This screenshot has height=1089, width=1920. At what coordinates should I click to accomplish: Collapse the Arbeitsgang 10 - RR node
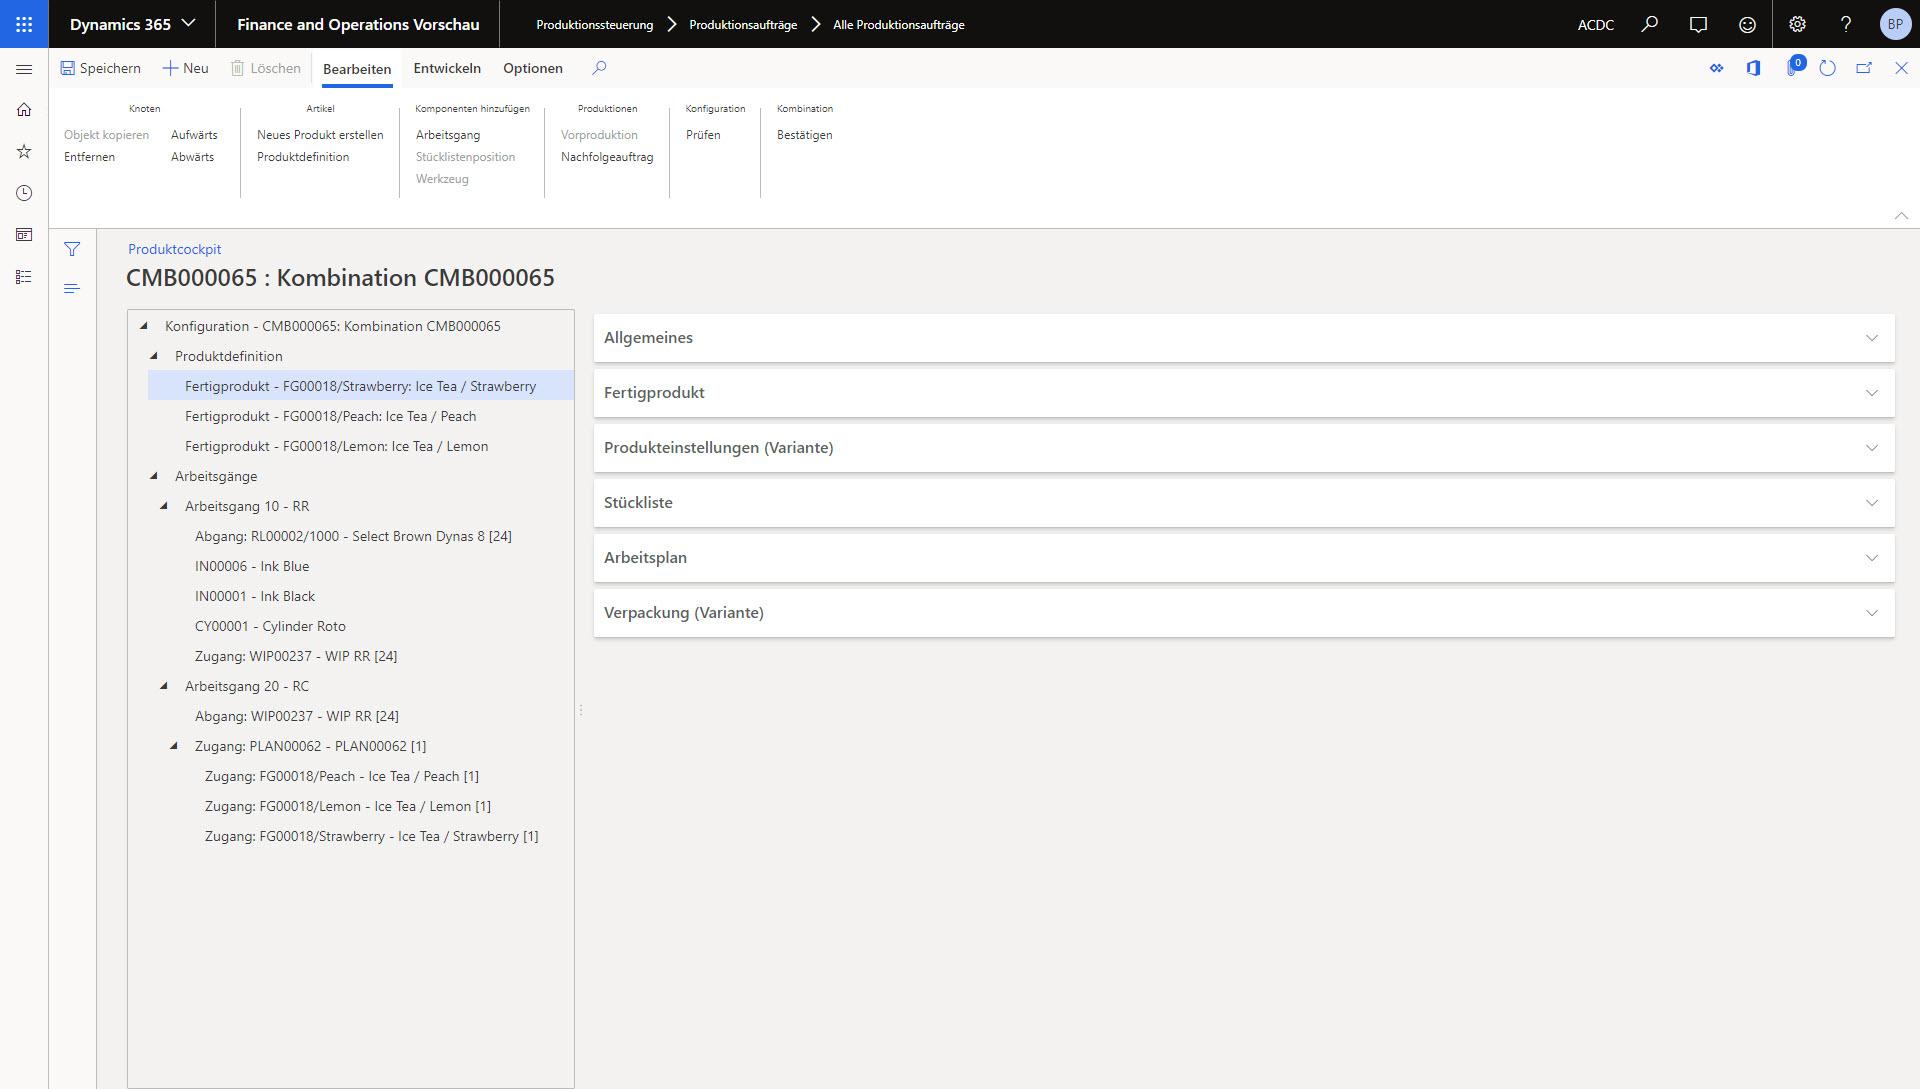164,506
